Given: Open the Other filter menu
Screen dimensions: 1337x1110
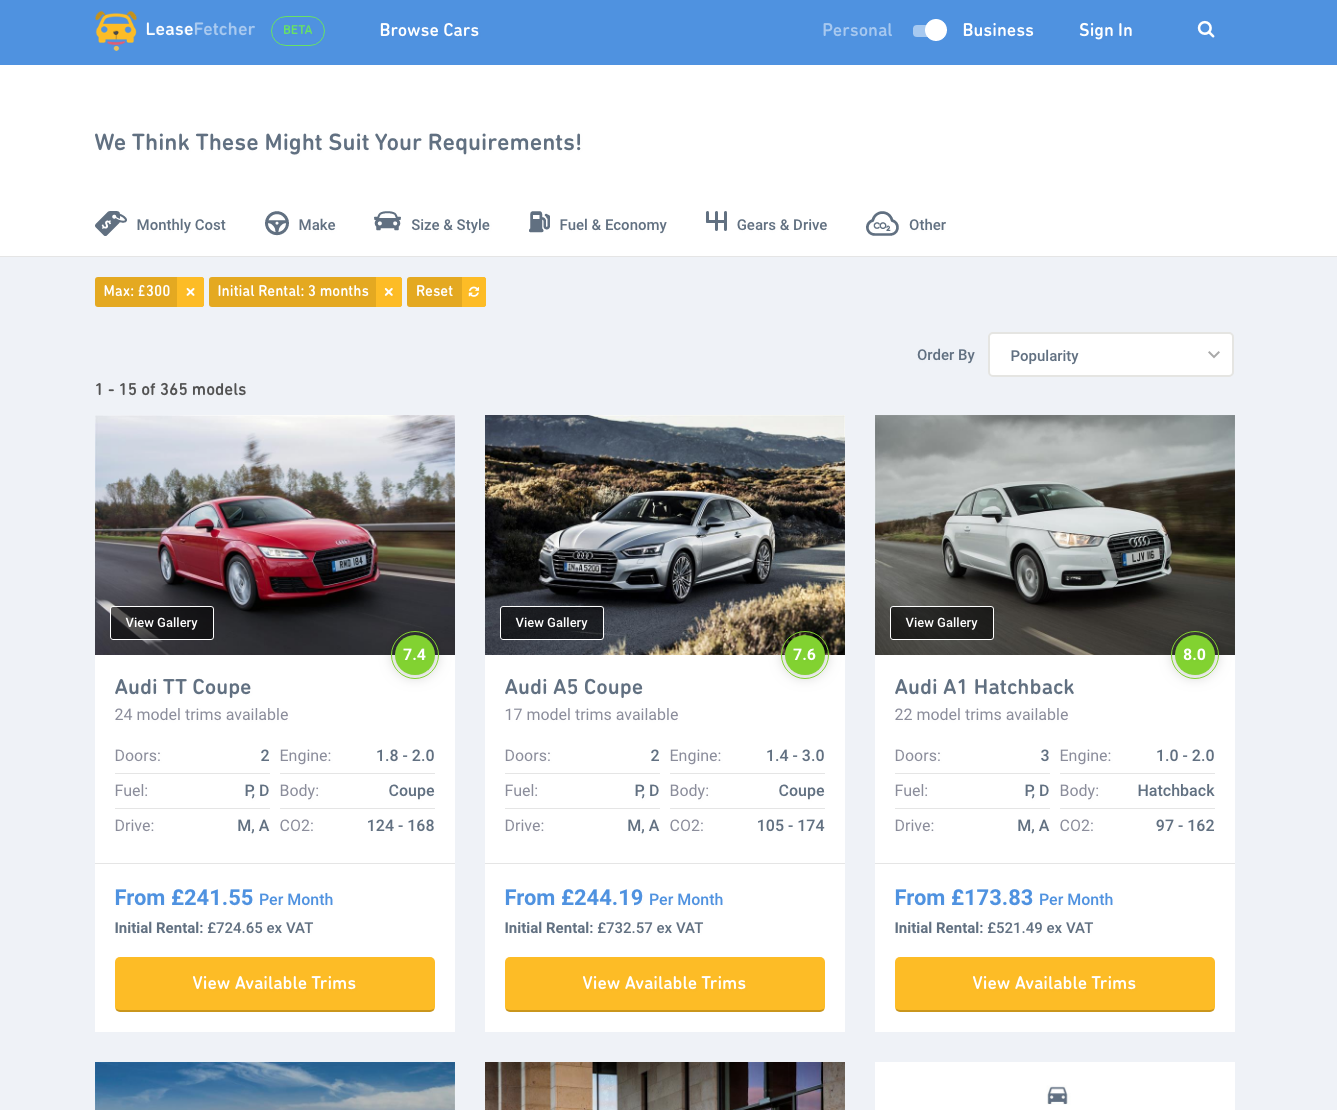Looking at the screenshot, I should click(906, 224).
